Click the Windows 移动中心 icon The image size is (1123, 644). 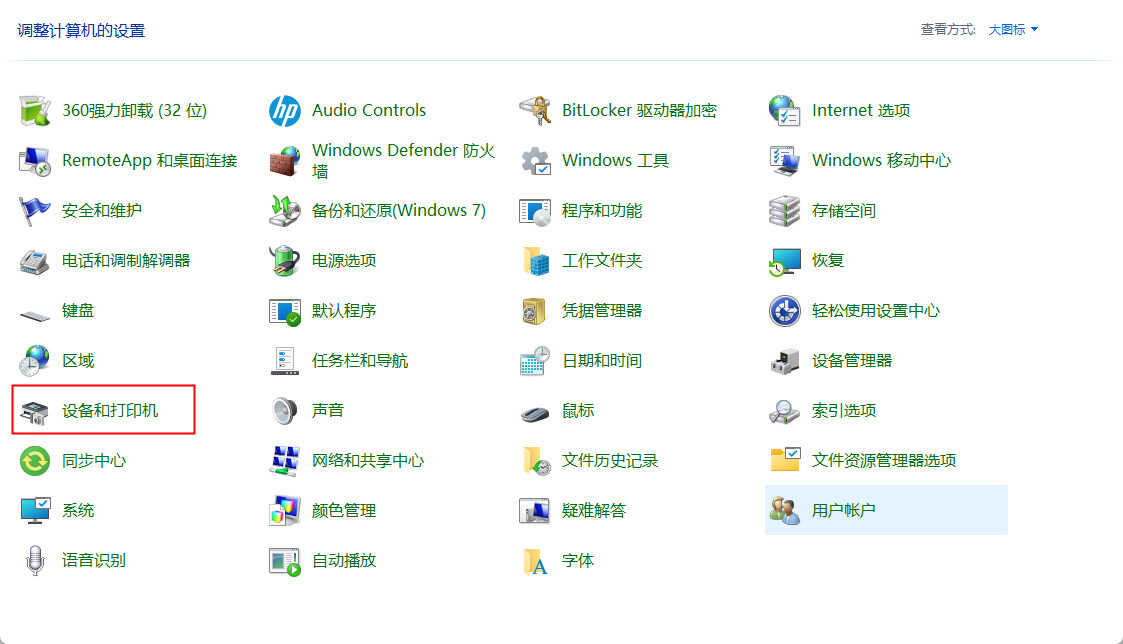pyautogui.click(x=784, y=160)
